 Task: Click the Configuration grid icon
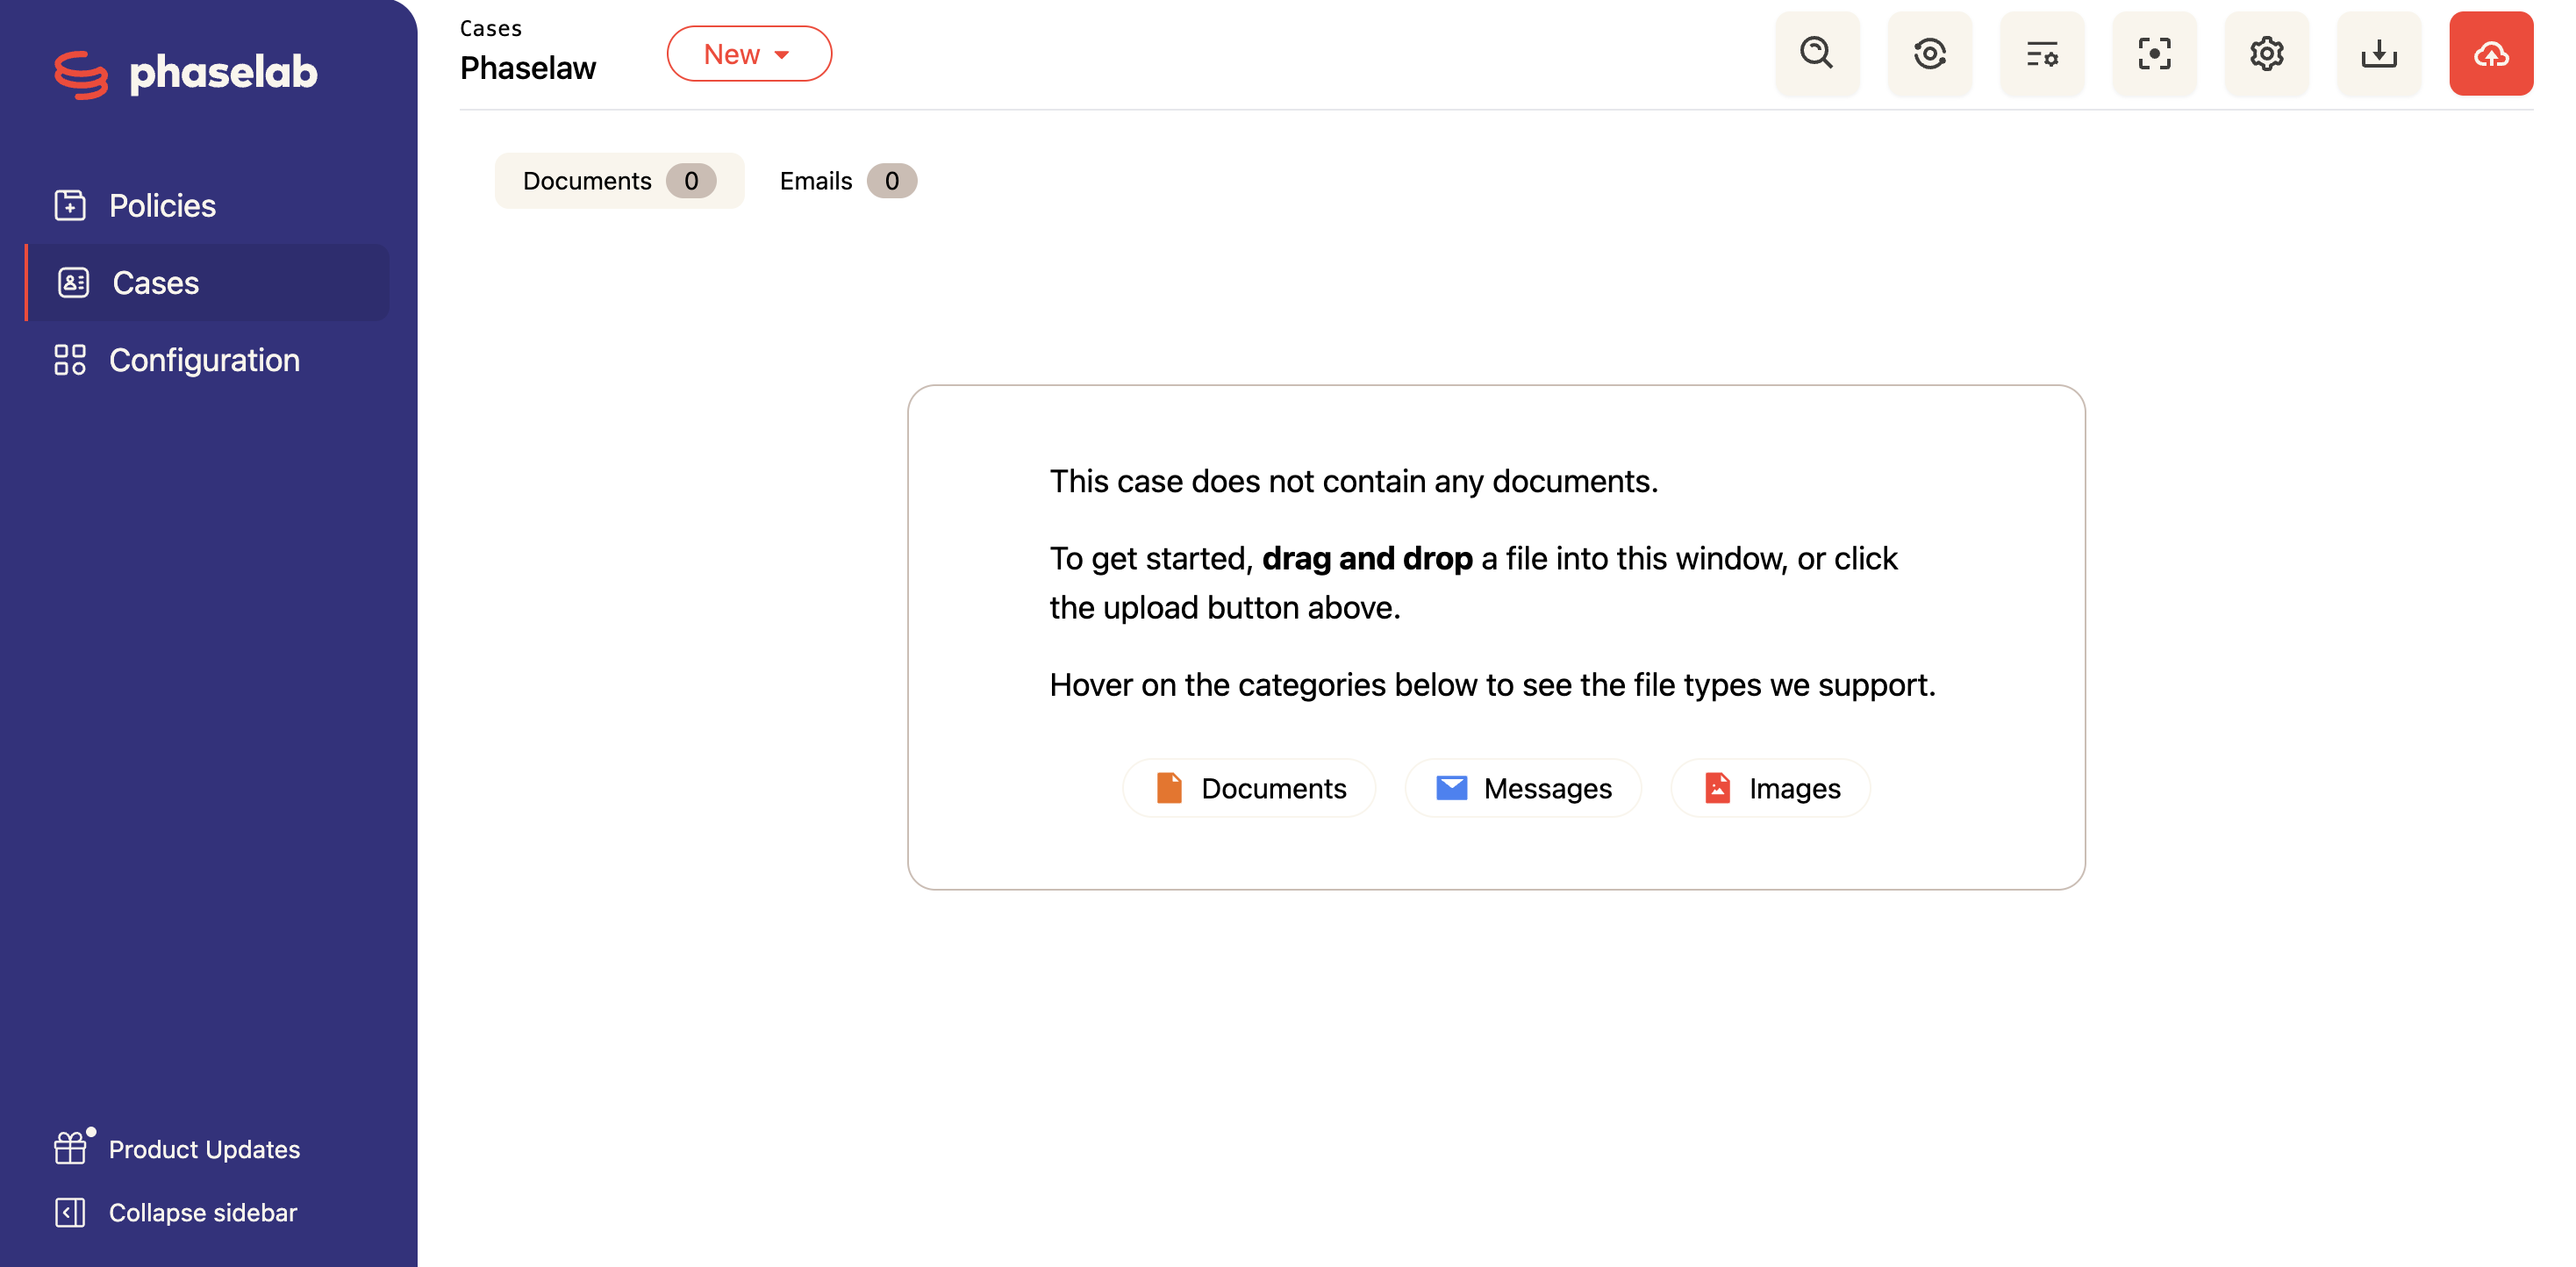70,360
